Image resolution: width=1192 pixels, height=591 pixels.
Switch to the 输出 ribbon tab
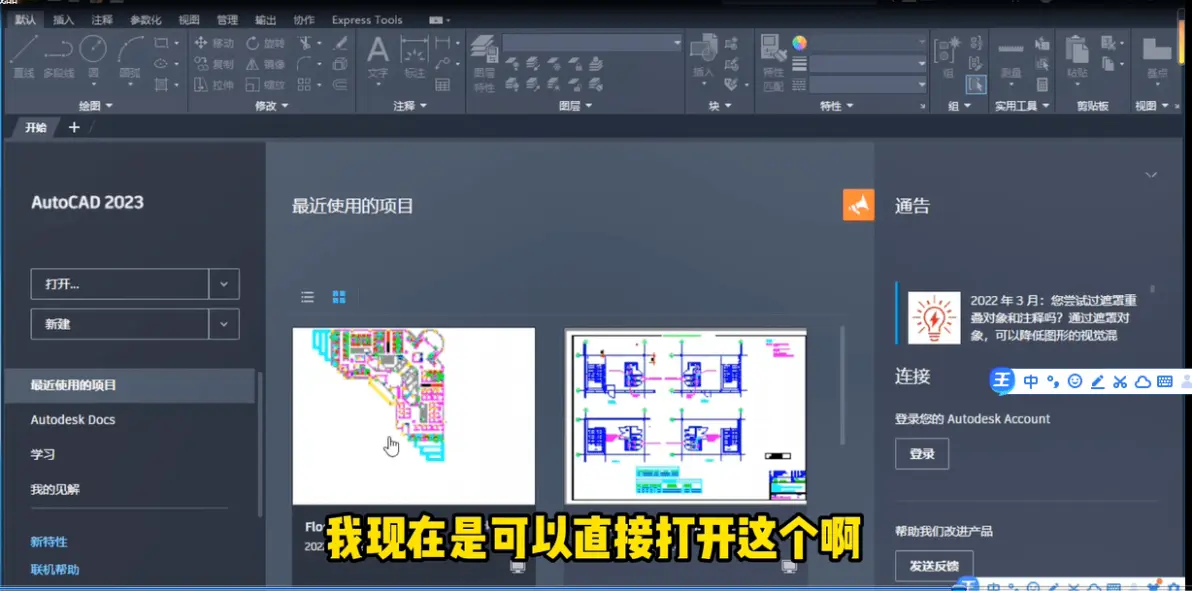pos(265,20)
